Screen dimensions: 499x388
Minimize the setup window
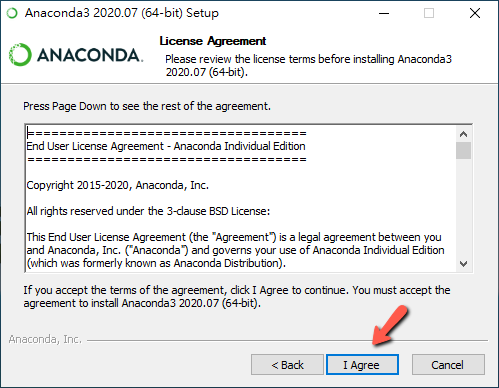click(x=384, y=13)
